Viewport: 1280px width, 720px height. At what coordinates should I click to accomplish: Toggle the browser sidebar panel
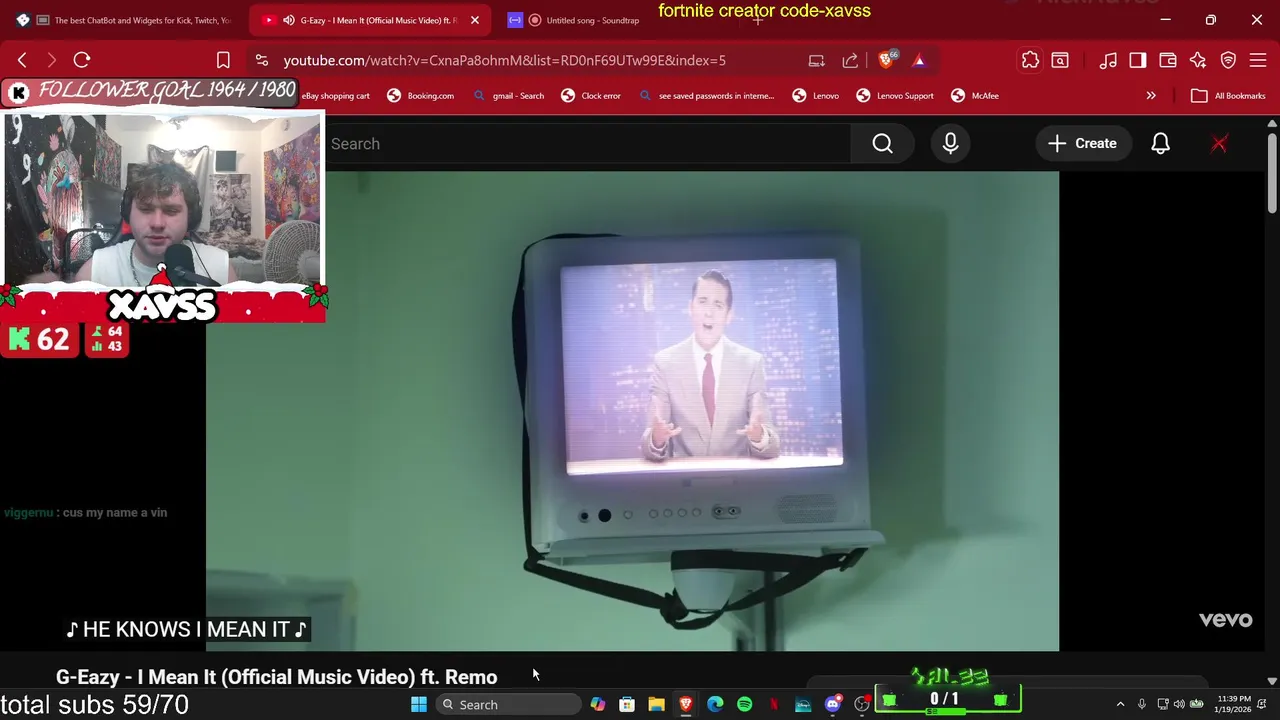[x=1138, y=60]
